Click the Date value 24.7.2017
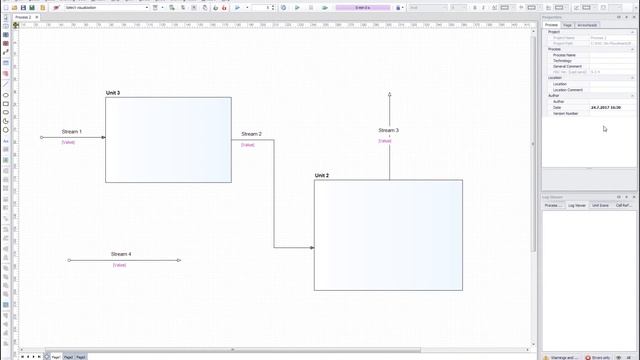The image size is (640, 360). (x=606, y=107)
